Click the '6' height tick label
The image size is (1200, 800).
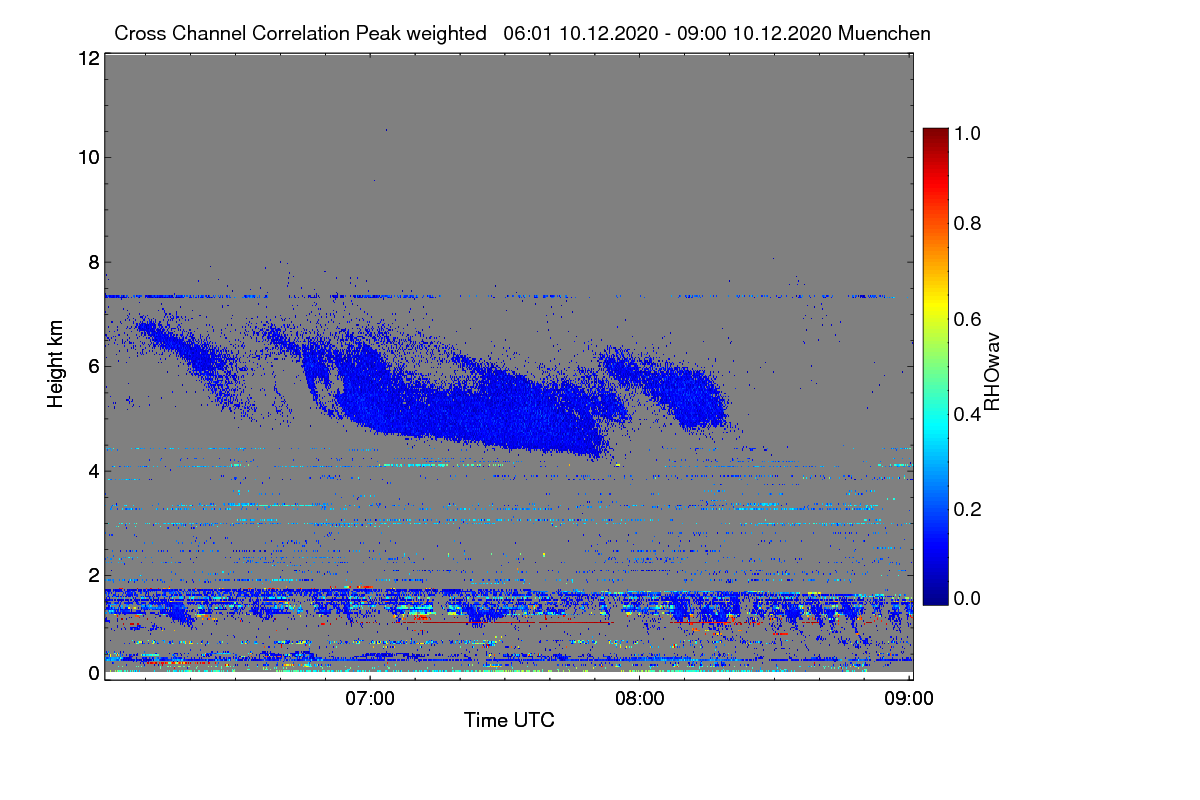pyautogui.click(x=93, y=365)
